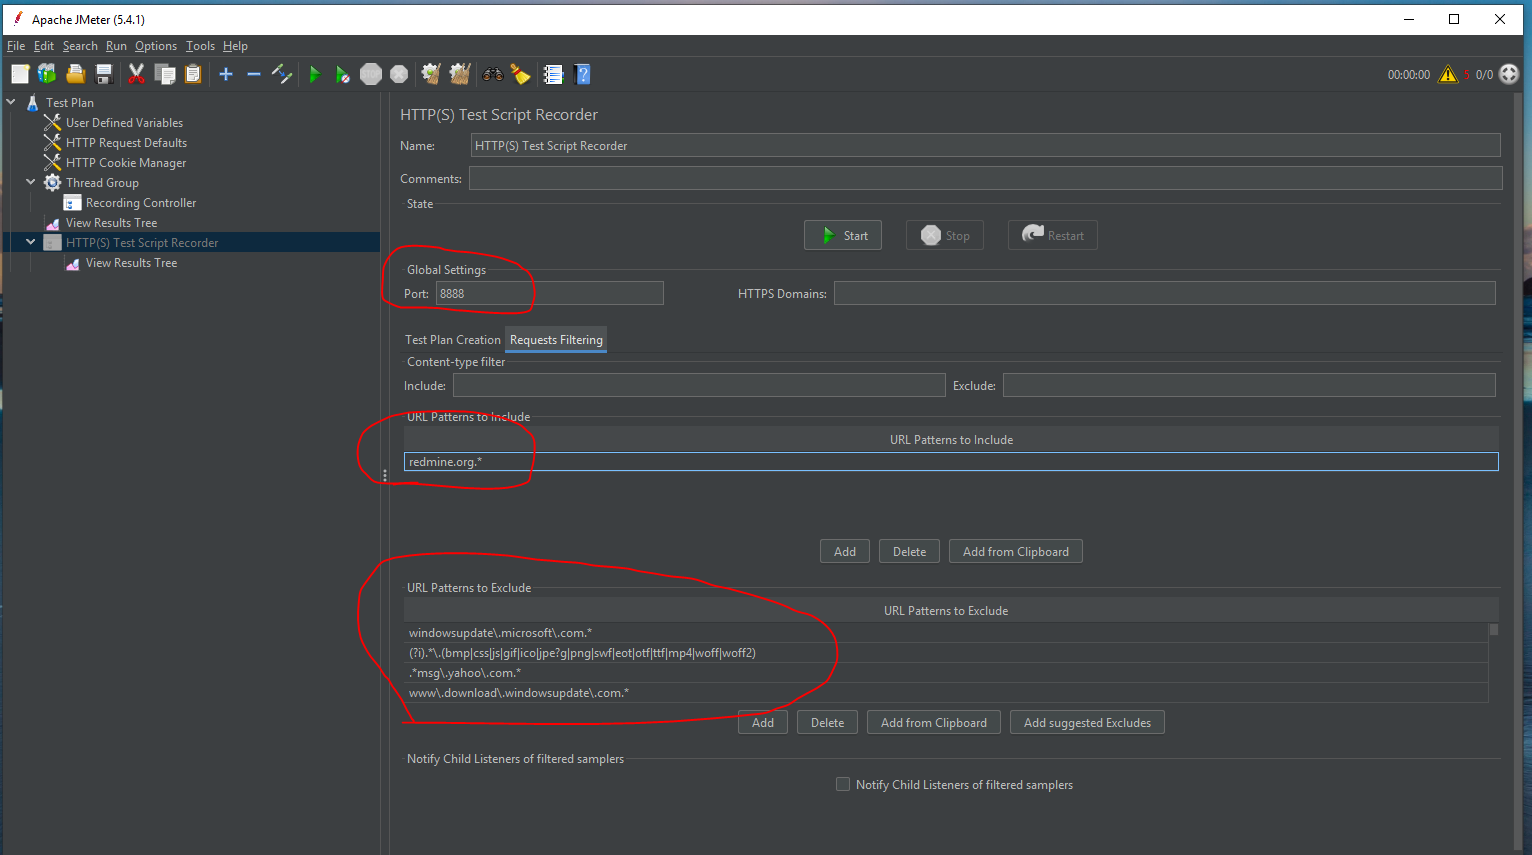This screenshot has width=1532, height=855.
Task: Click the Reset Search broom icon
Action: click(520, 74)
